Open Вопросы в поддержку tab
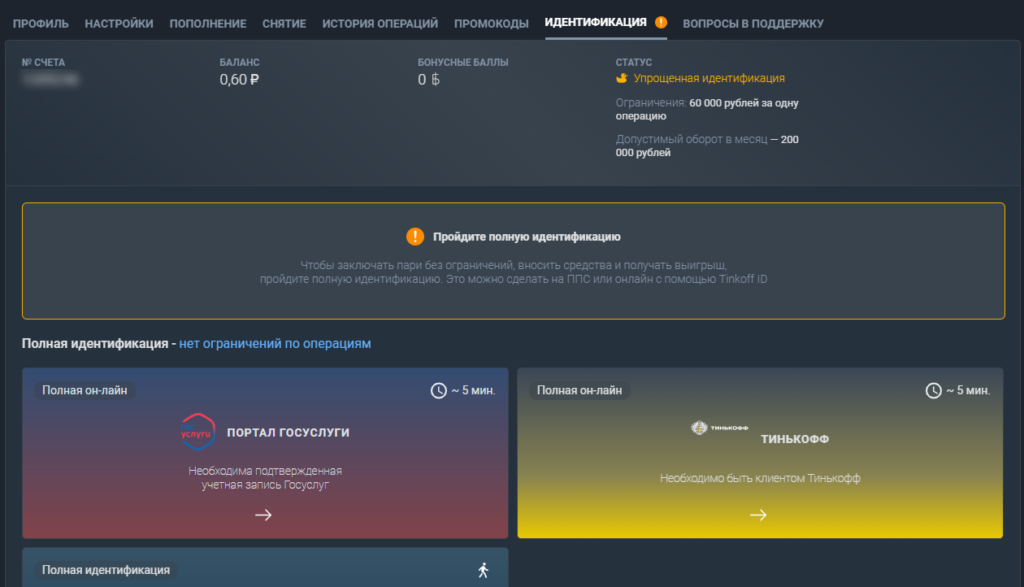 (x=753, y=24)
